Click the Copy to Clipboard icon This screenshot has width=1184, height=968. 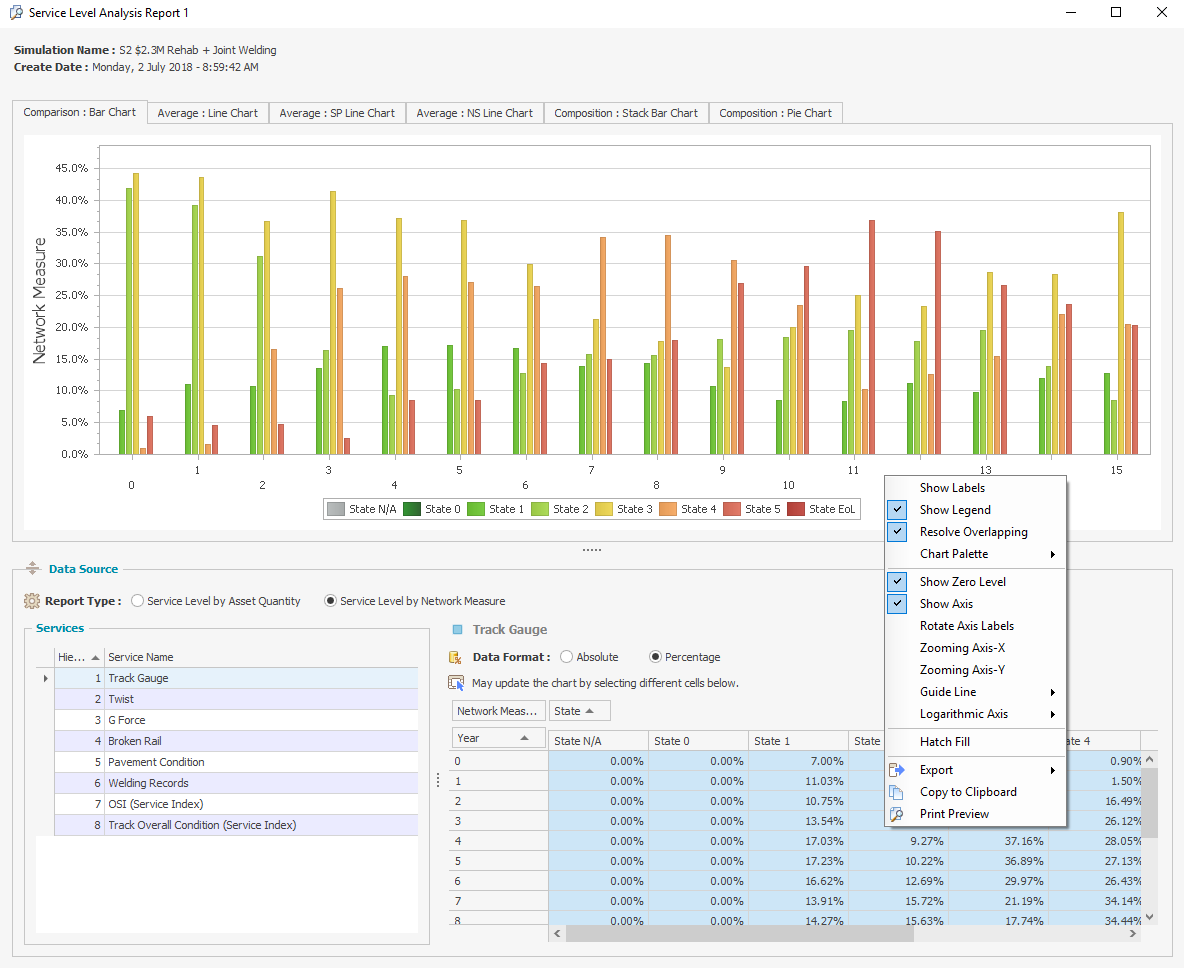(x=898, y=792)
